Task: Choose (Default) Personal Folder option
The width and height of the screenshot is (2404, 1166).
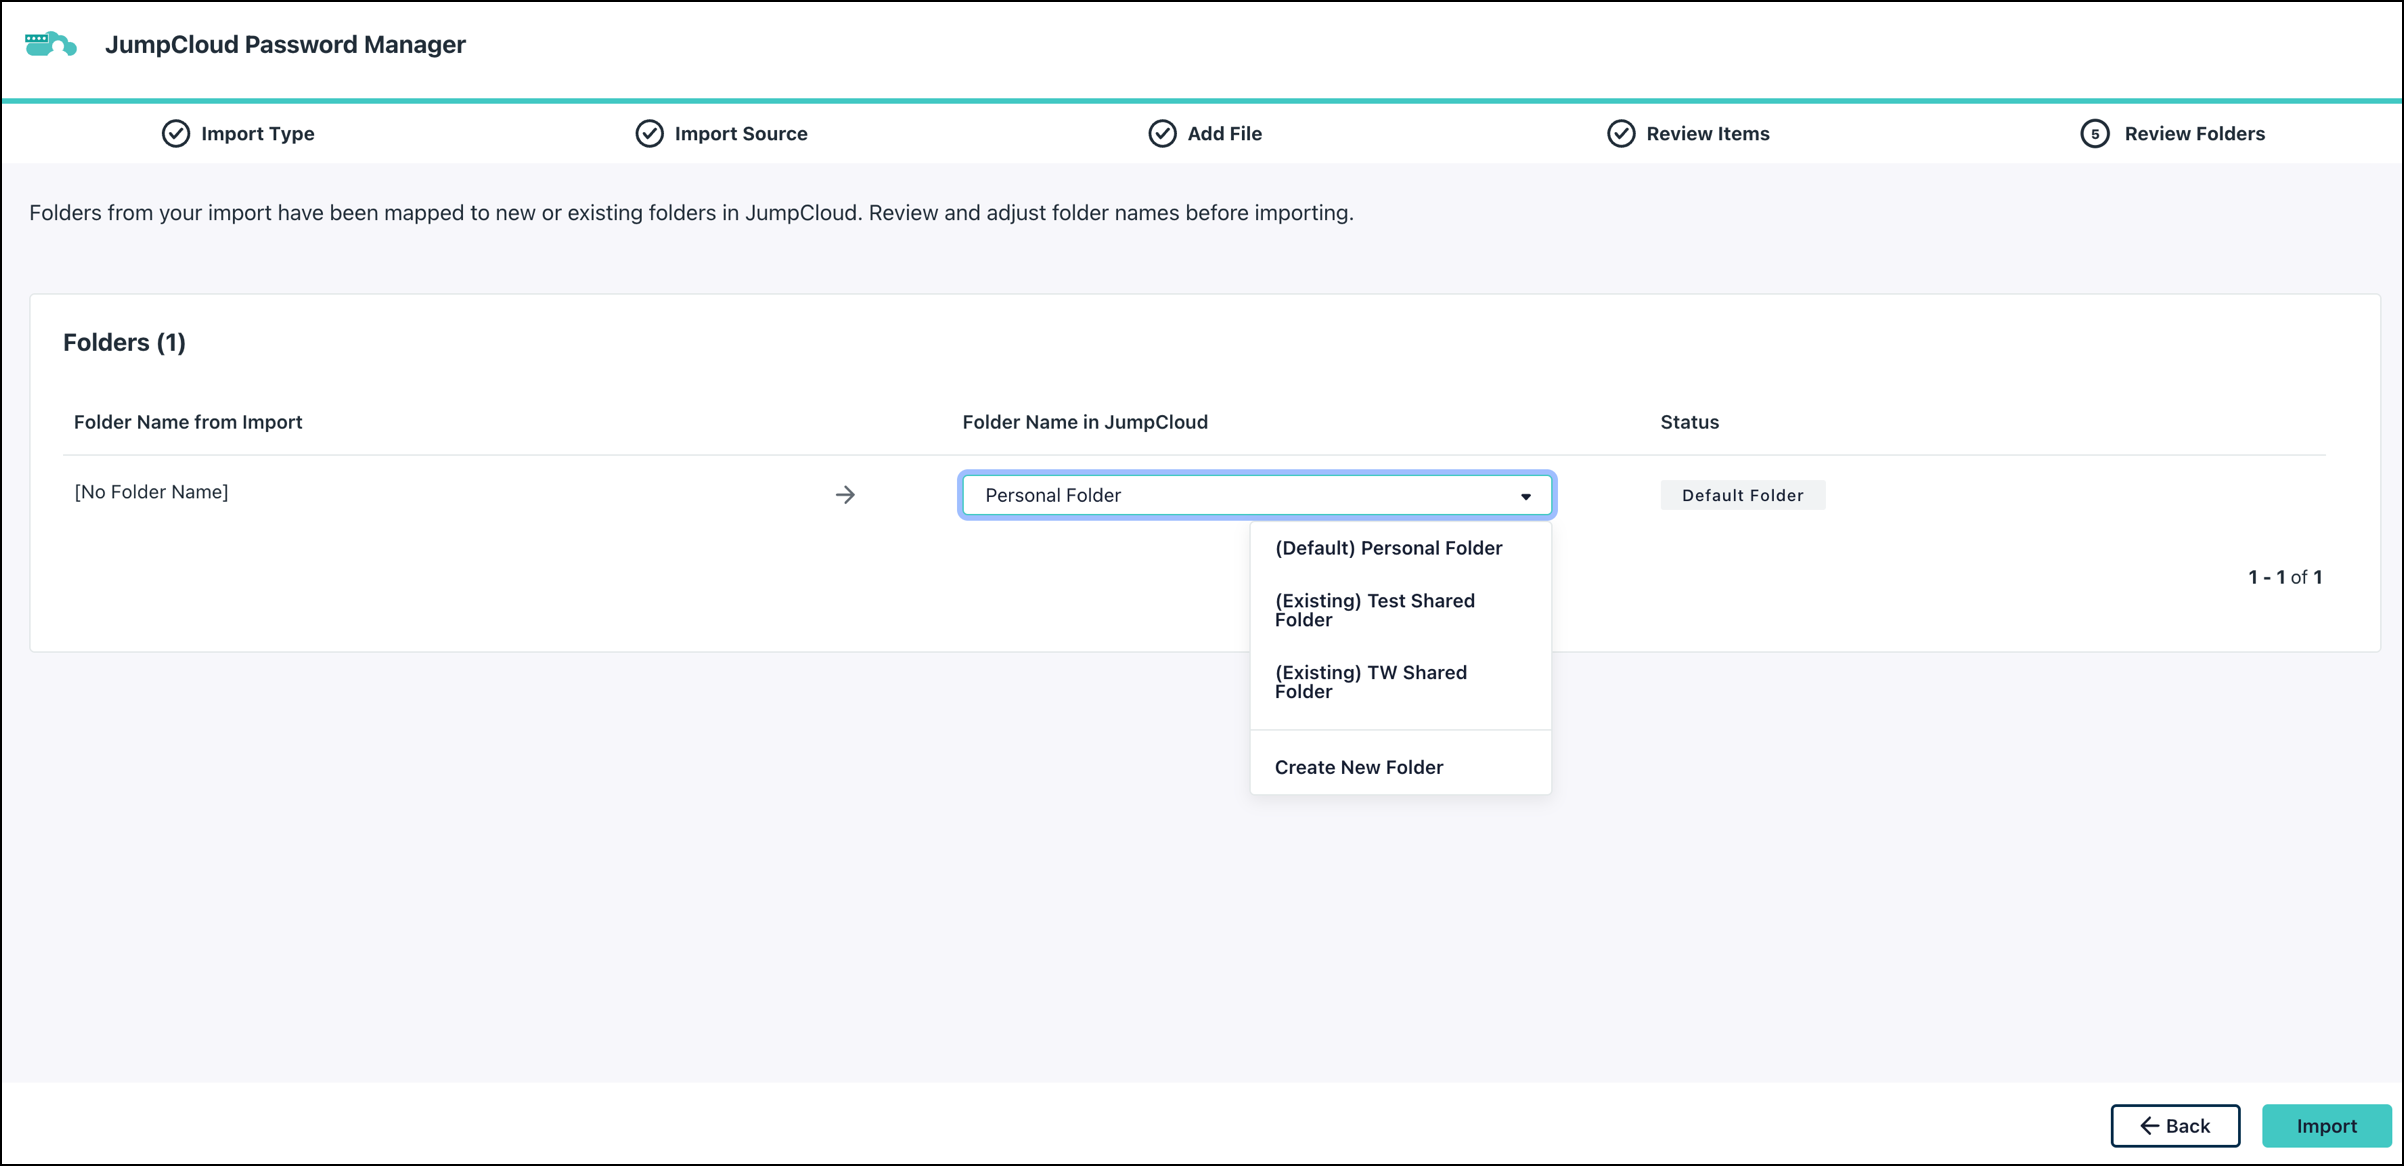Action: [1400, 548]
